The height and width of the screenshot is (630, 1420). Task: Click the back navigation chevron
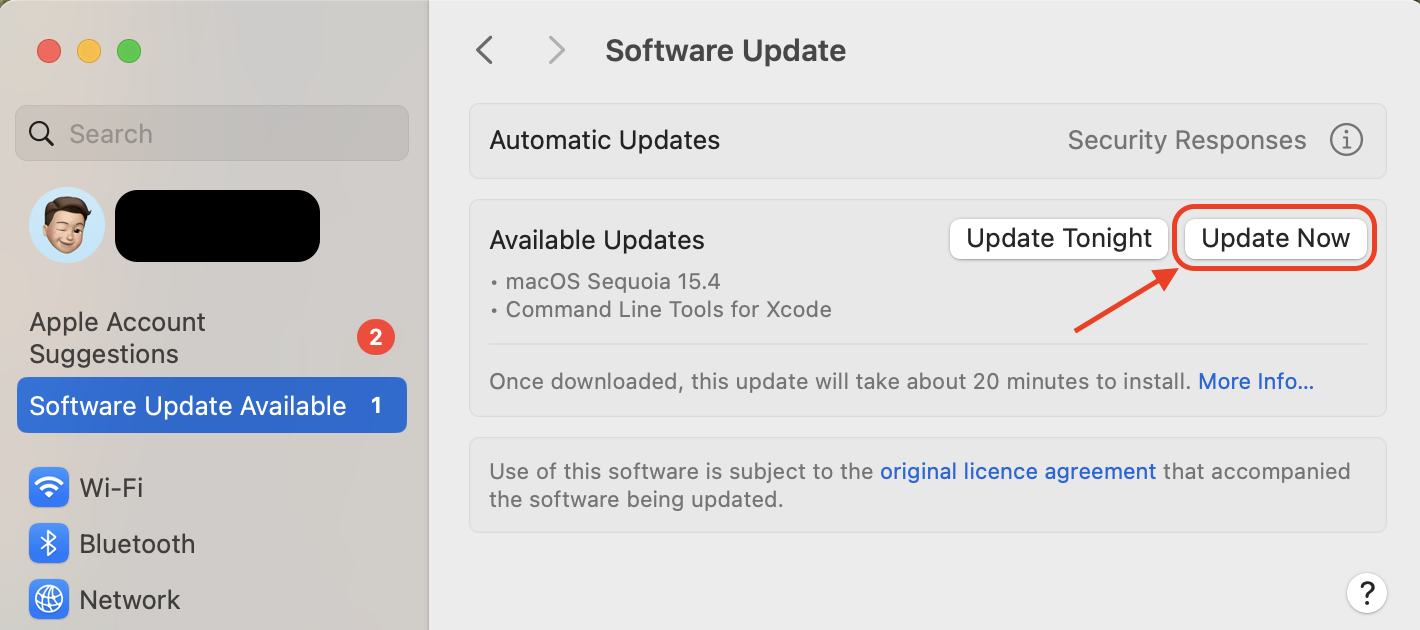(484, 50)
